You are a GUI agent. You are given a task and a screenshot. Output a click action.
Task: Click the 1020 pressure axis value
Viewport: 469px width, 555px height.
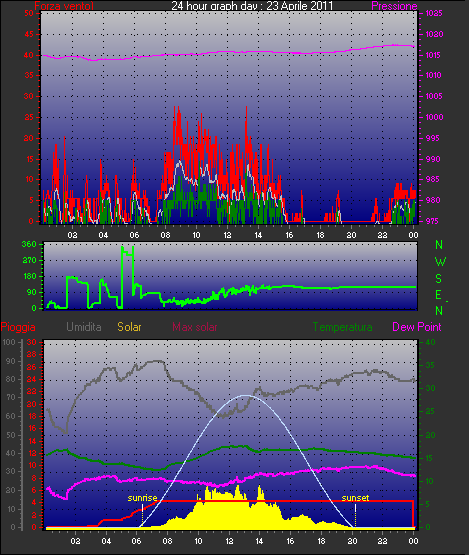(x=434, y=34)
